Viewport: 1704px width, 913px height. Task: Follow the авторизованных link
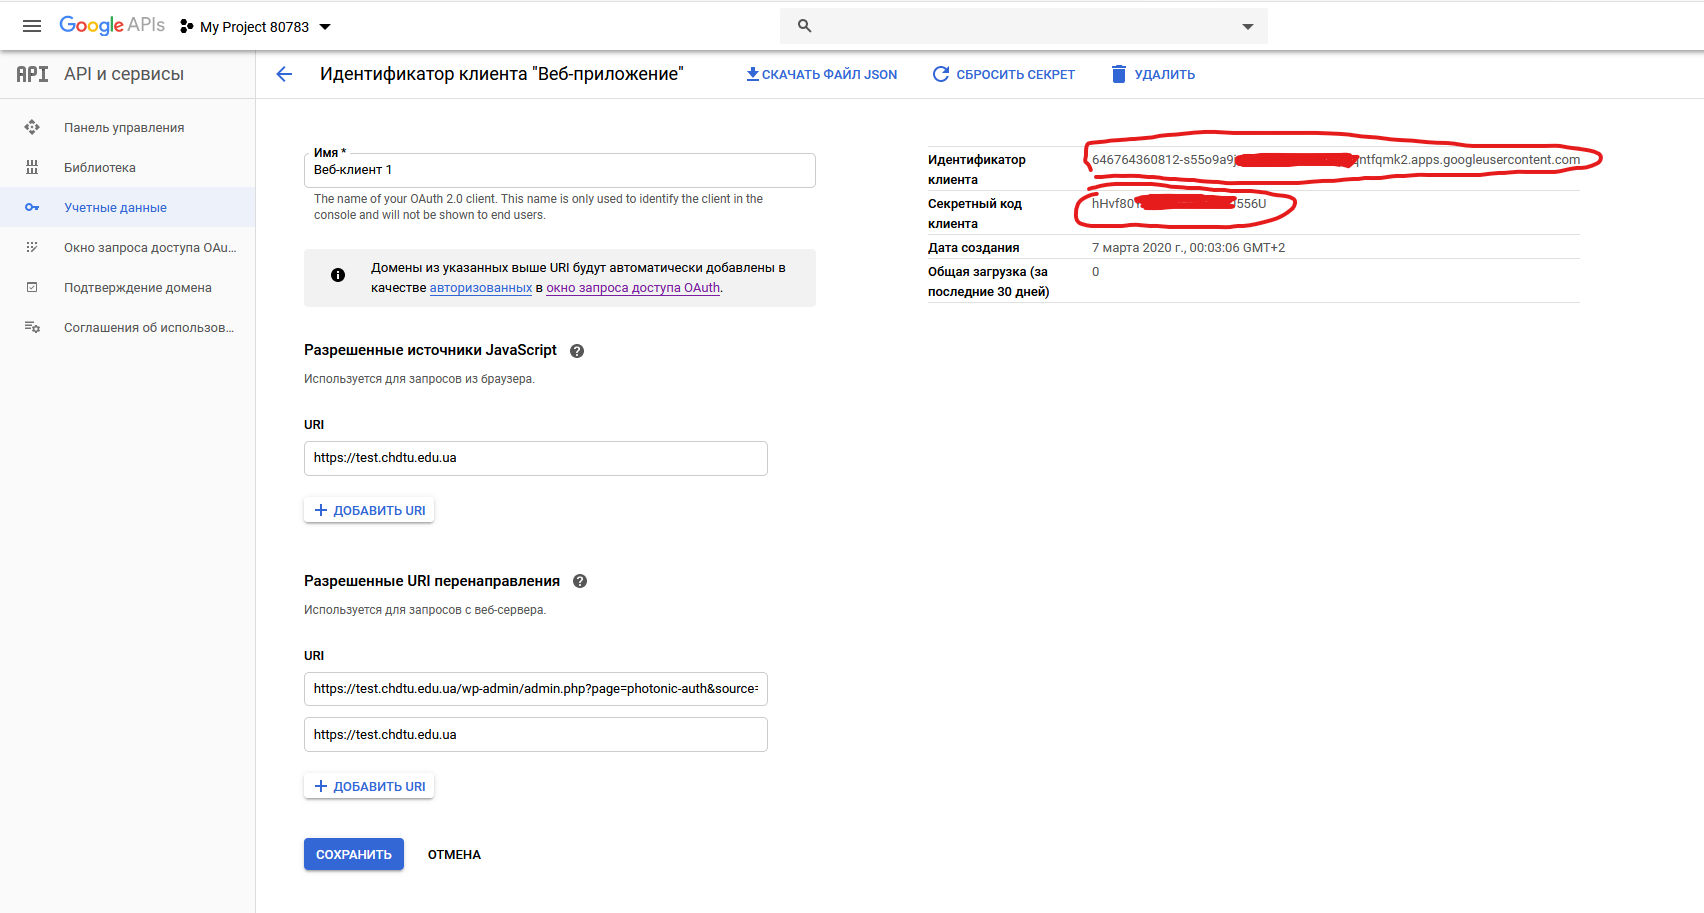click(x=481, y=288)
